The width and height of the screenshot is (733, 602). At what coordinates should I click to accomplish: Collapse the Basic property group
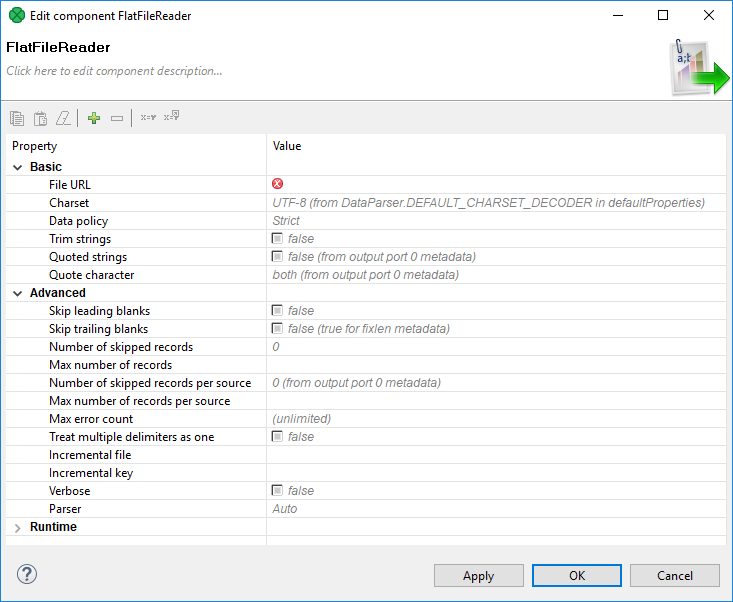click(x=18, y=167)
